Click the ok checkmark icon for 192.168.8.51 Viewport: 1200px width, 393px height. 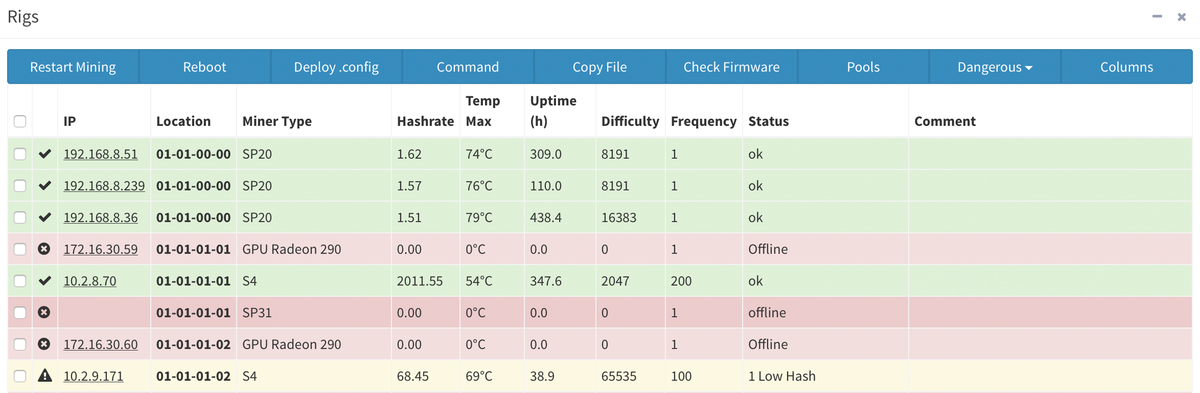44,154
